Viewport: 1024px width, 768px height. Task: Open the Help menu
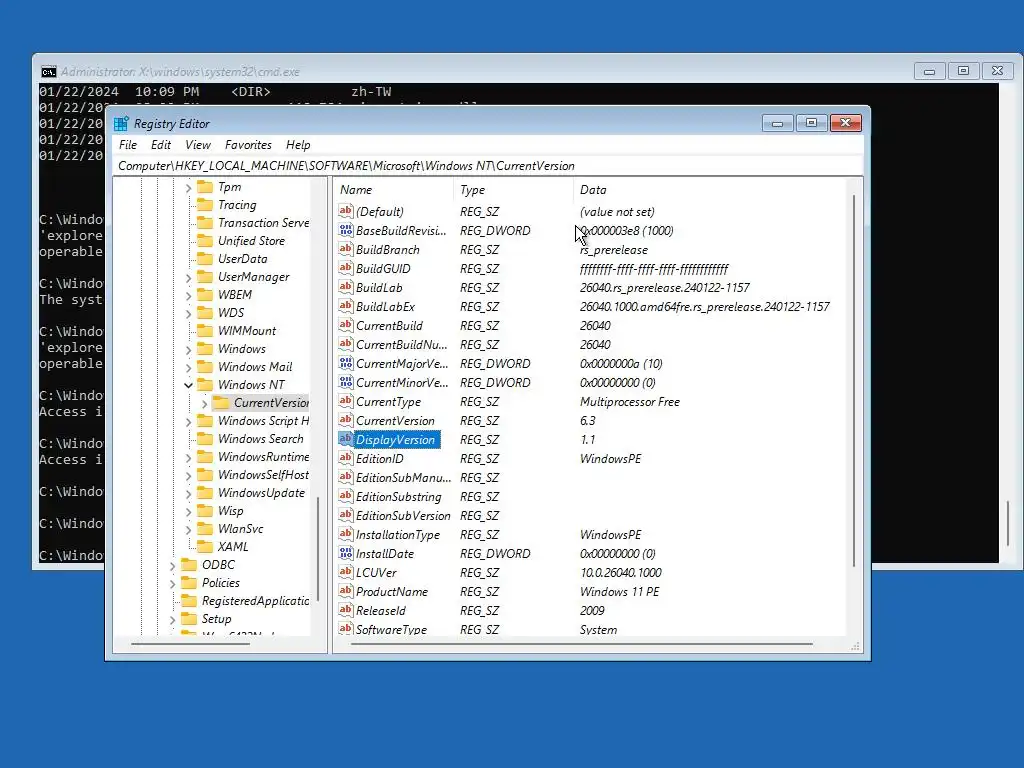[x=298, y=145]
